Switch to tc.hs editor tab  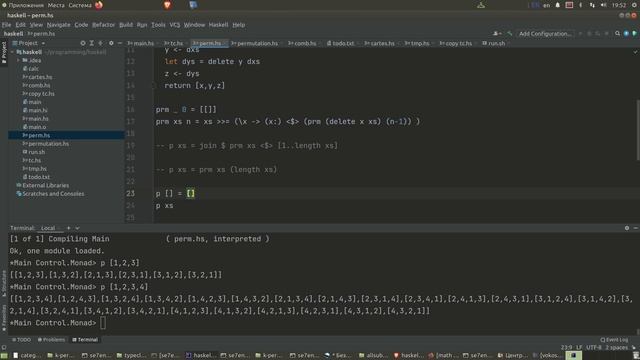click(175, 43)
